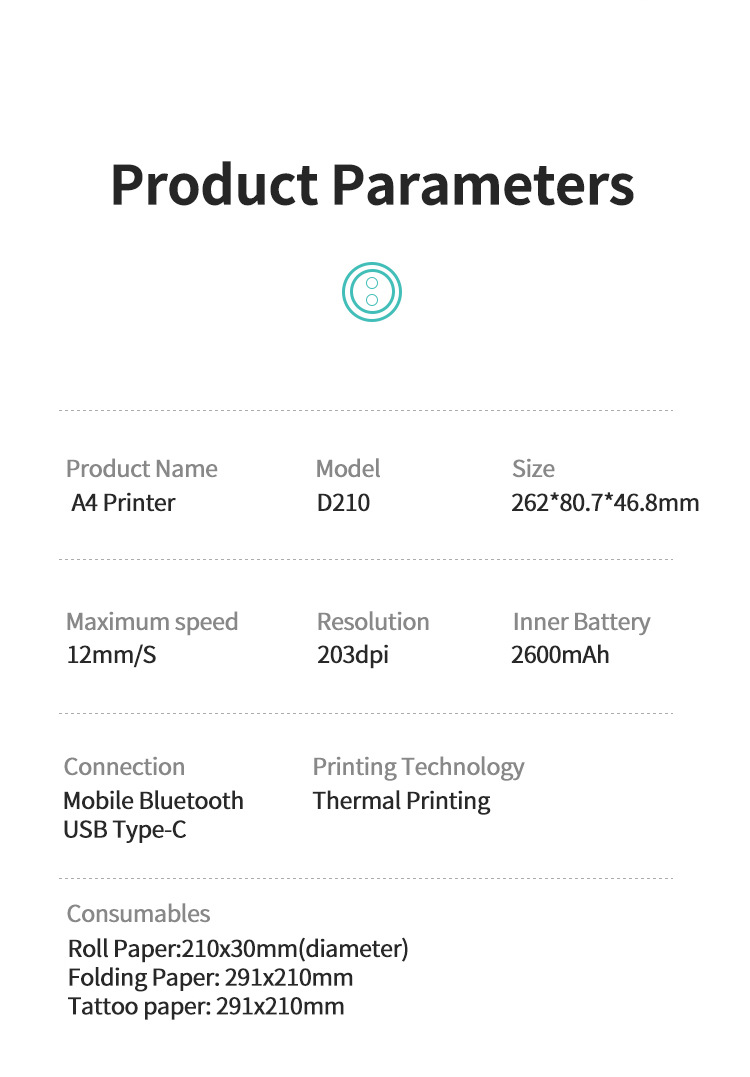Image resolution: width=750 pixels, height=1077 pixels.
Task: Click the 203dpi resolution value
Action: (x=353, y=655)
